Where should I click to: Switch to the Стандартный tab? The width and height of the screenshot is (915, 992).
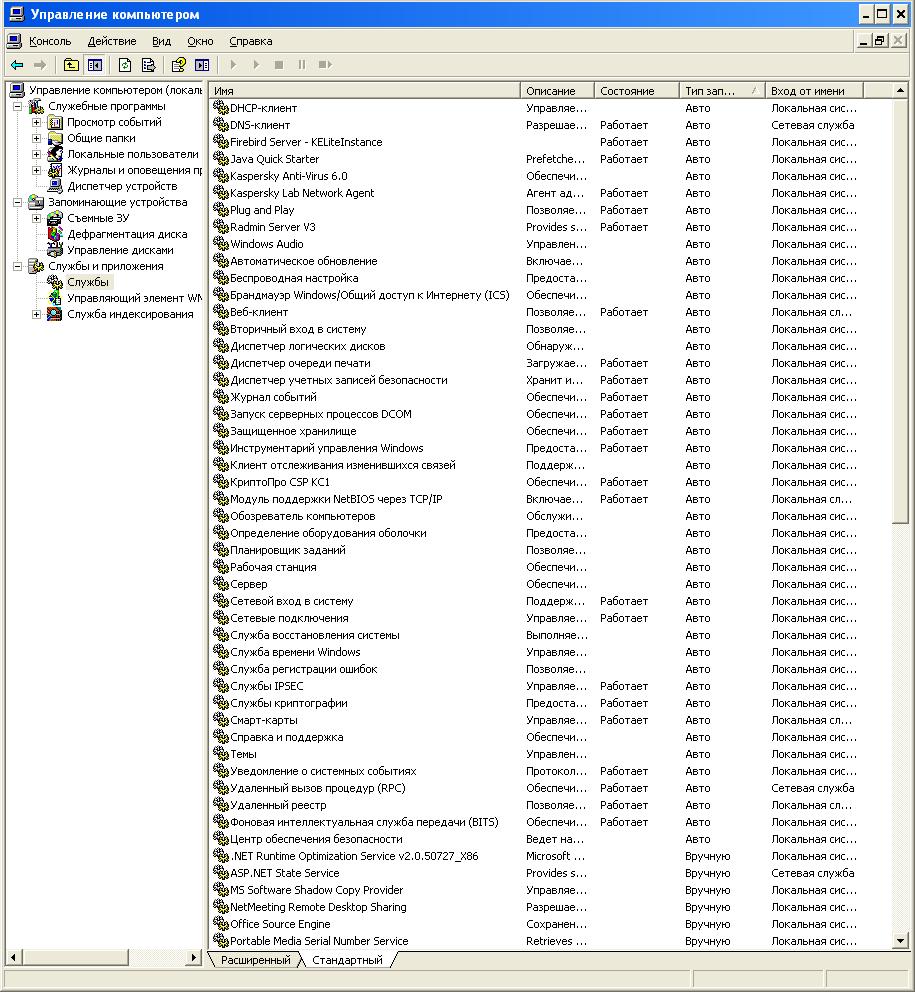[x=347, y=960]
